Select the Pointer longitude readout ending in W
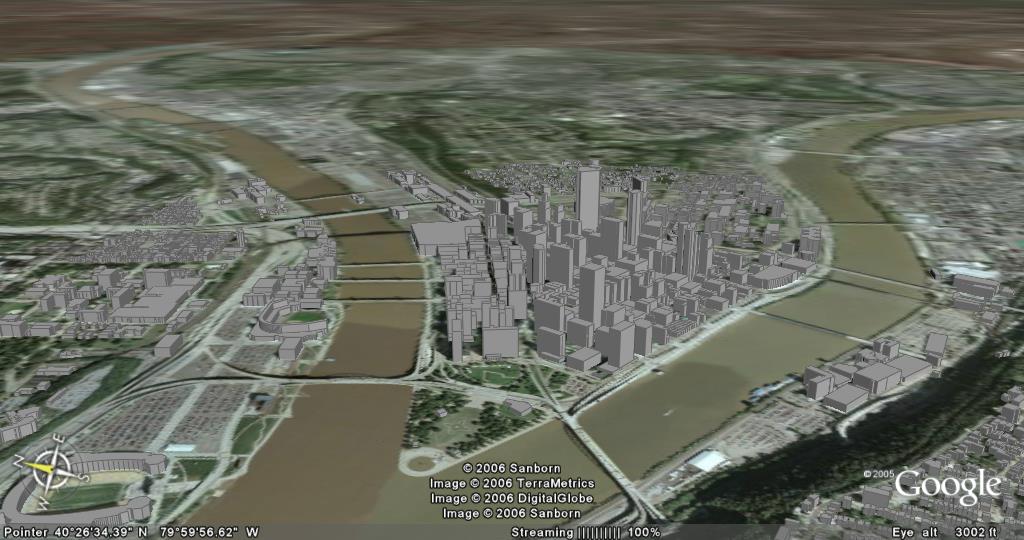 [208, 532]
